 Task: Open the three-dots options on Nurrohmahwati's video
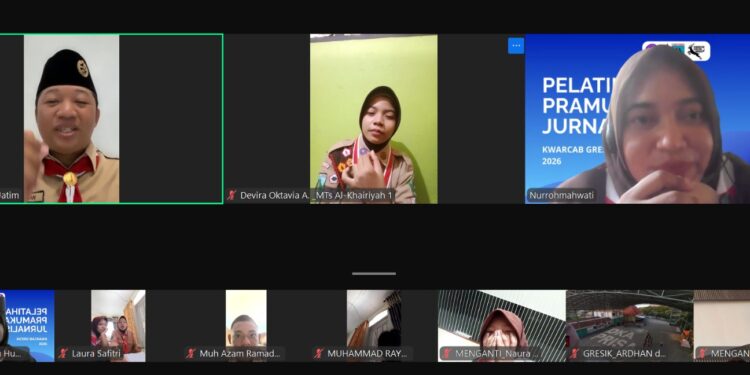516,46
